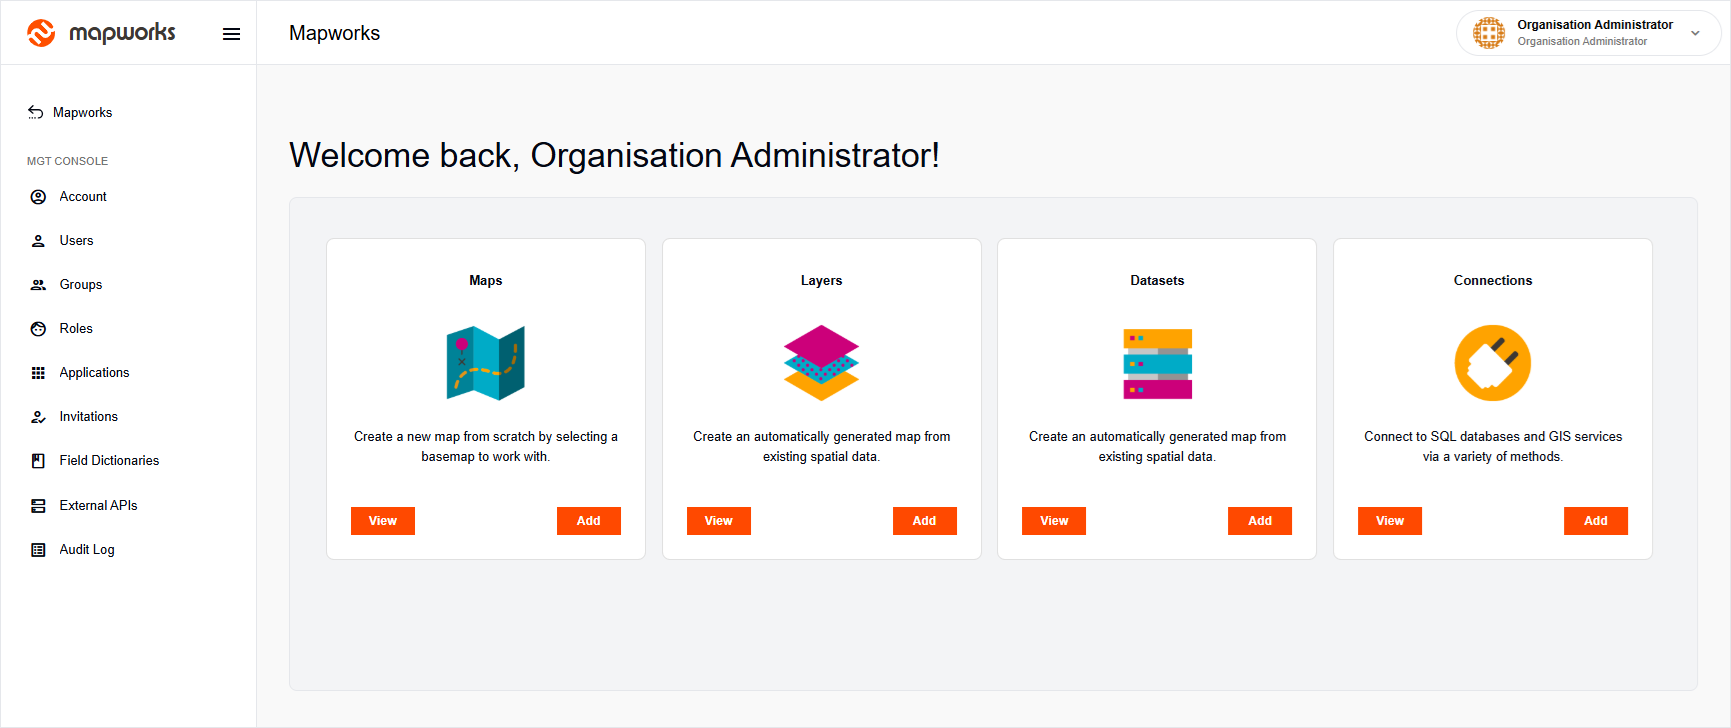Image resolution: width=1731 pixels, height=728 pixels.
Task: Click the Datasets server-stack illustration
Action: [x=1158, y=364]
